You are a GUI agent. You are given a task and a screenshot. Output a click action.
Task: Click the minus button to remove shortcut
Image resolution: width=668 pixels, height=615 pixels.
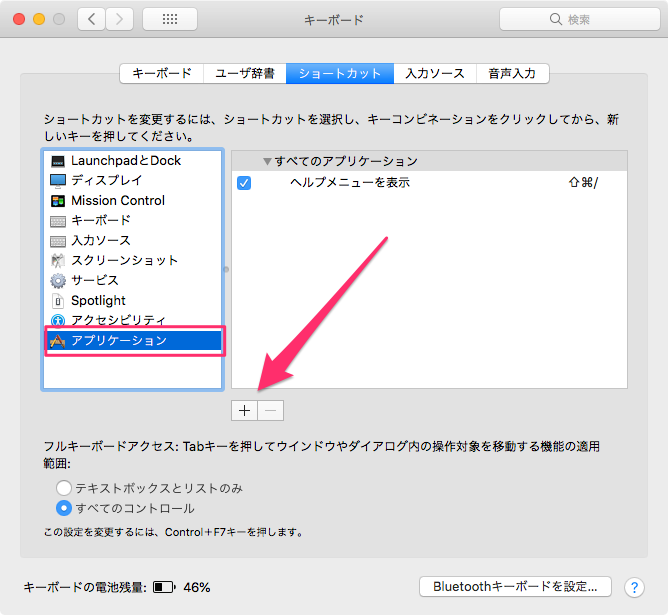[x=271, y=411]
